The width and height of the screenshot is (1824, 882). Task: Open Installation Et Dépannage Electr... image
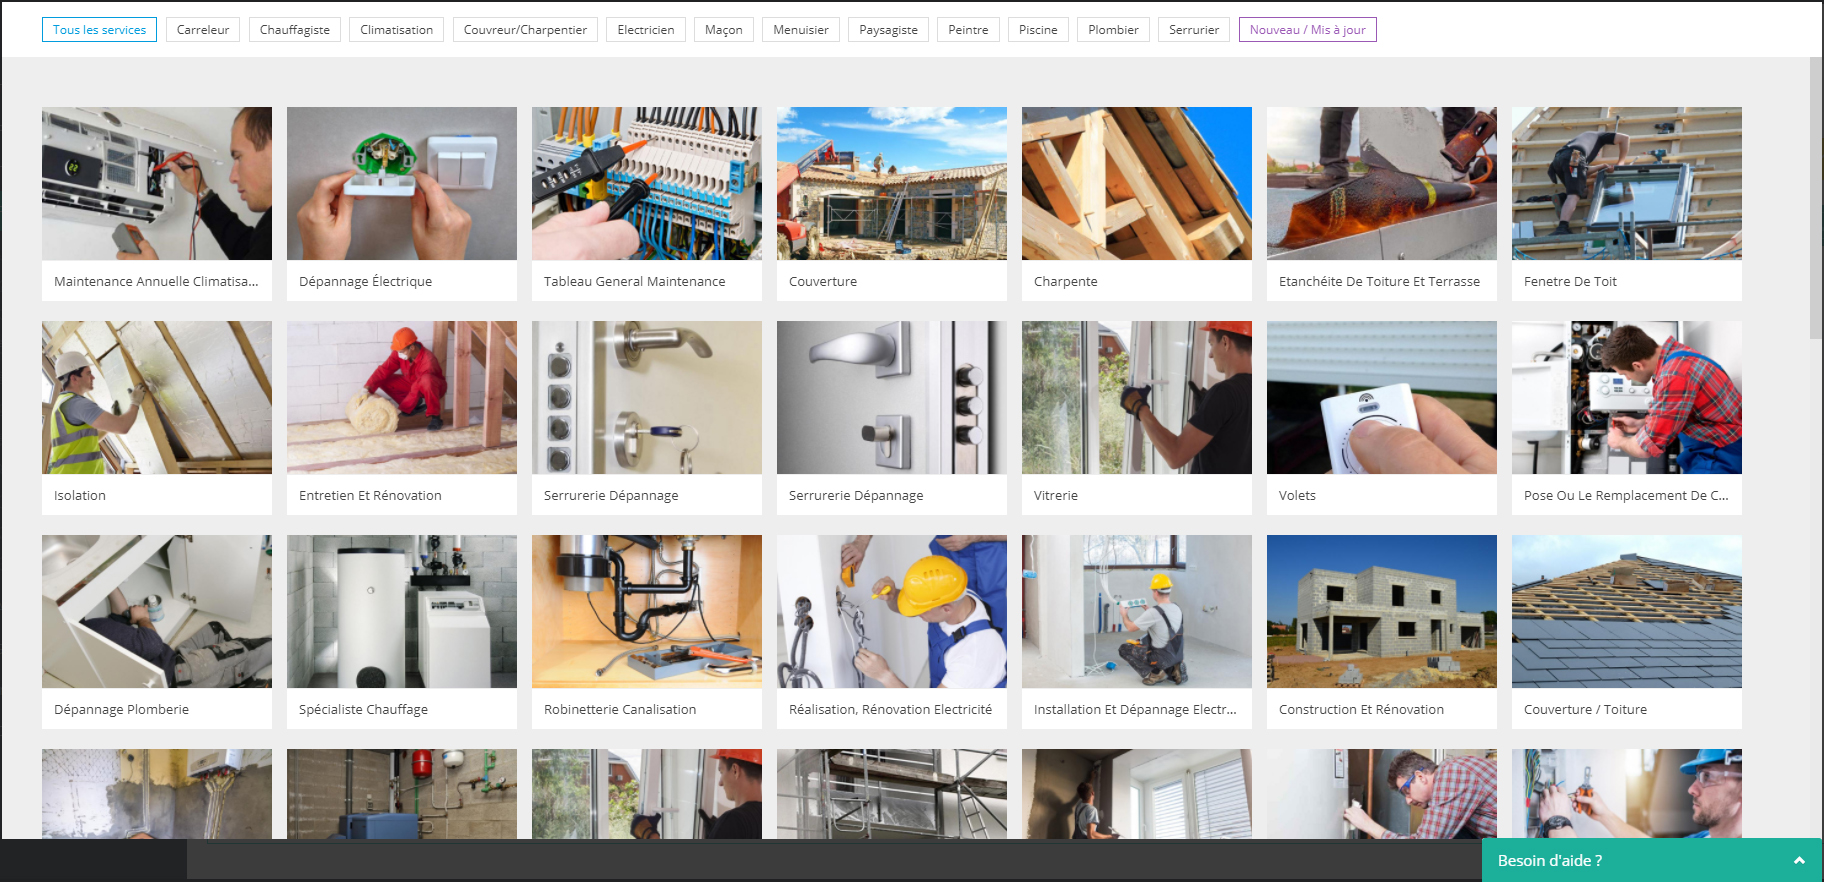(1137, 612)
